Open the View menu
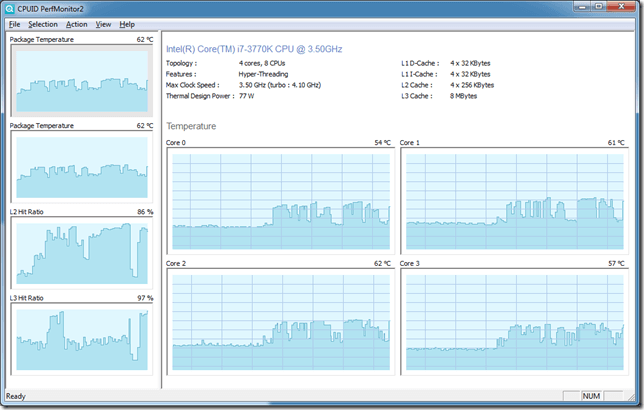The width and height of the screenshot is (644, 410). click(103, 24)
